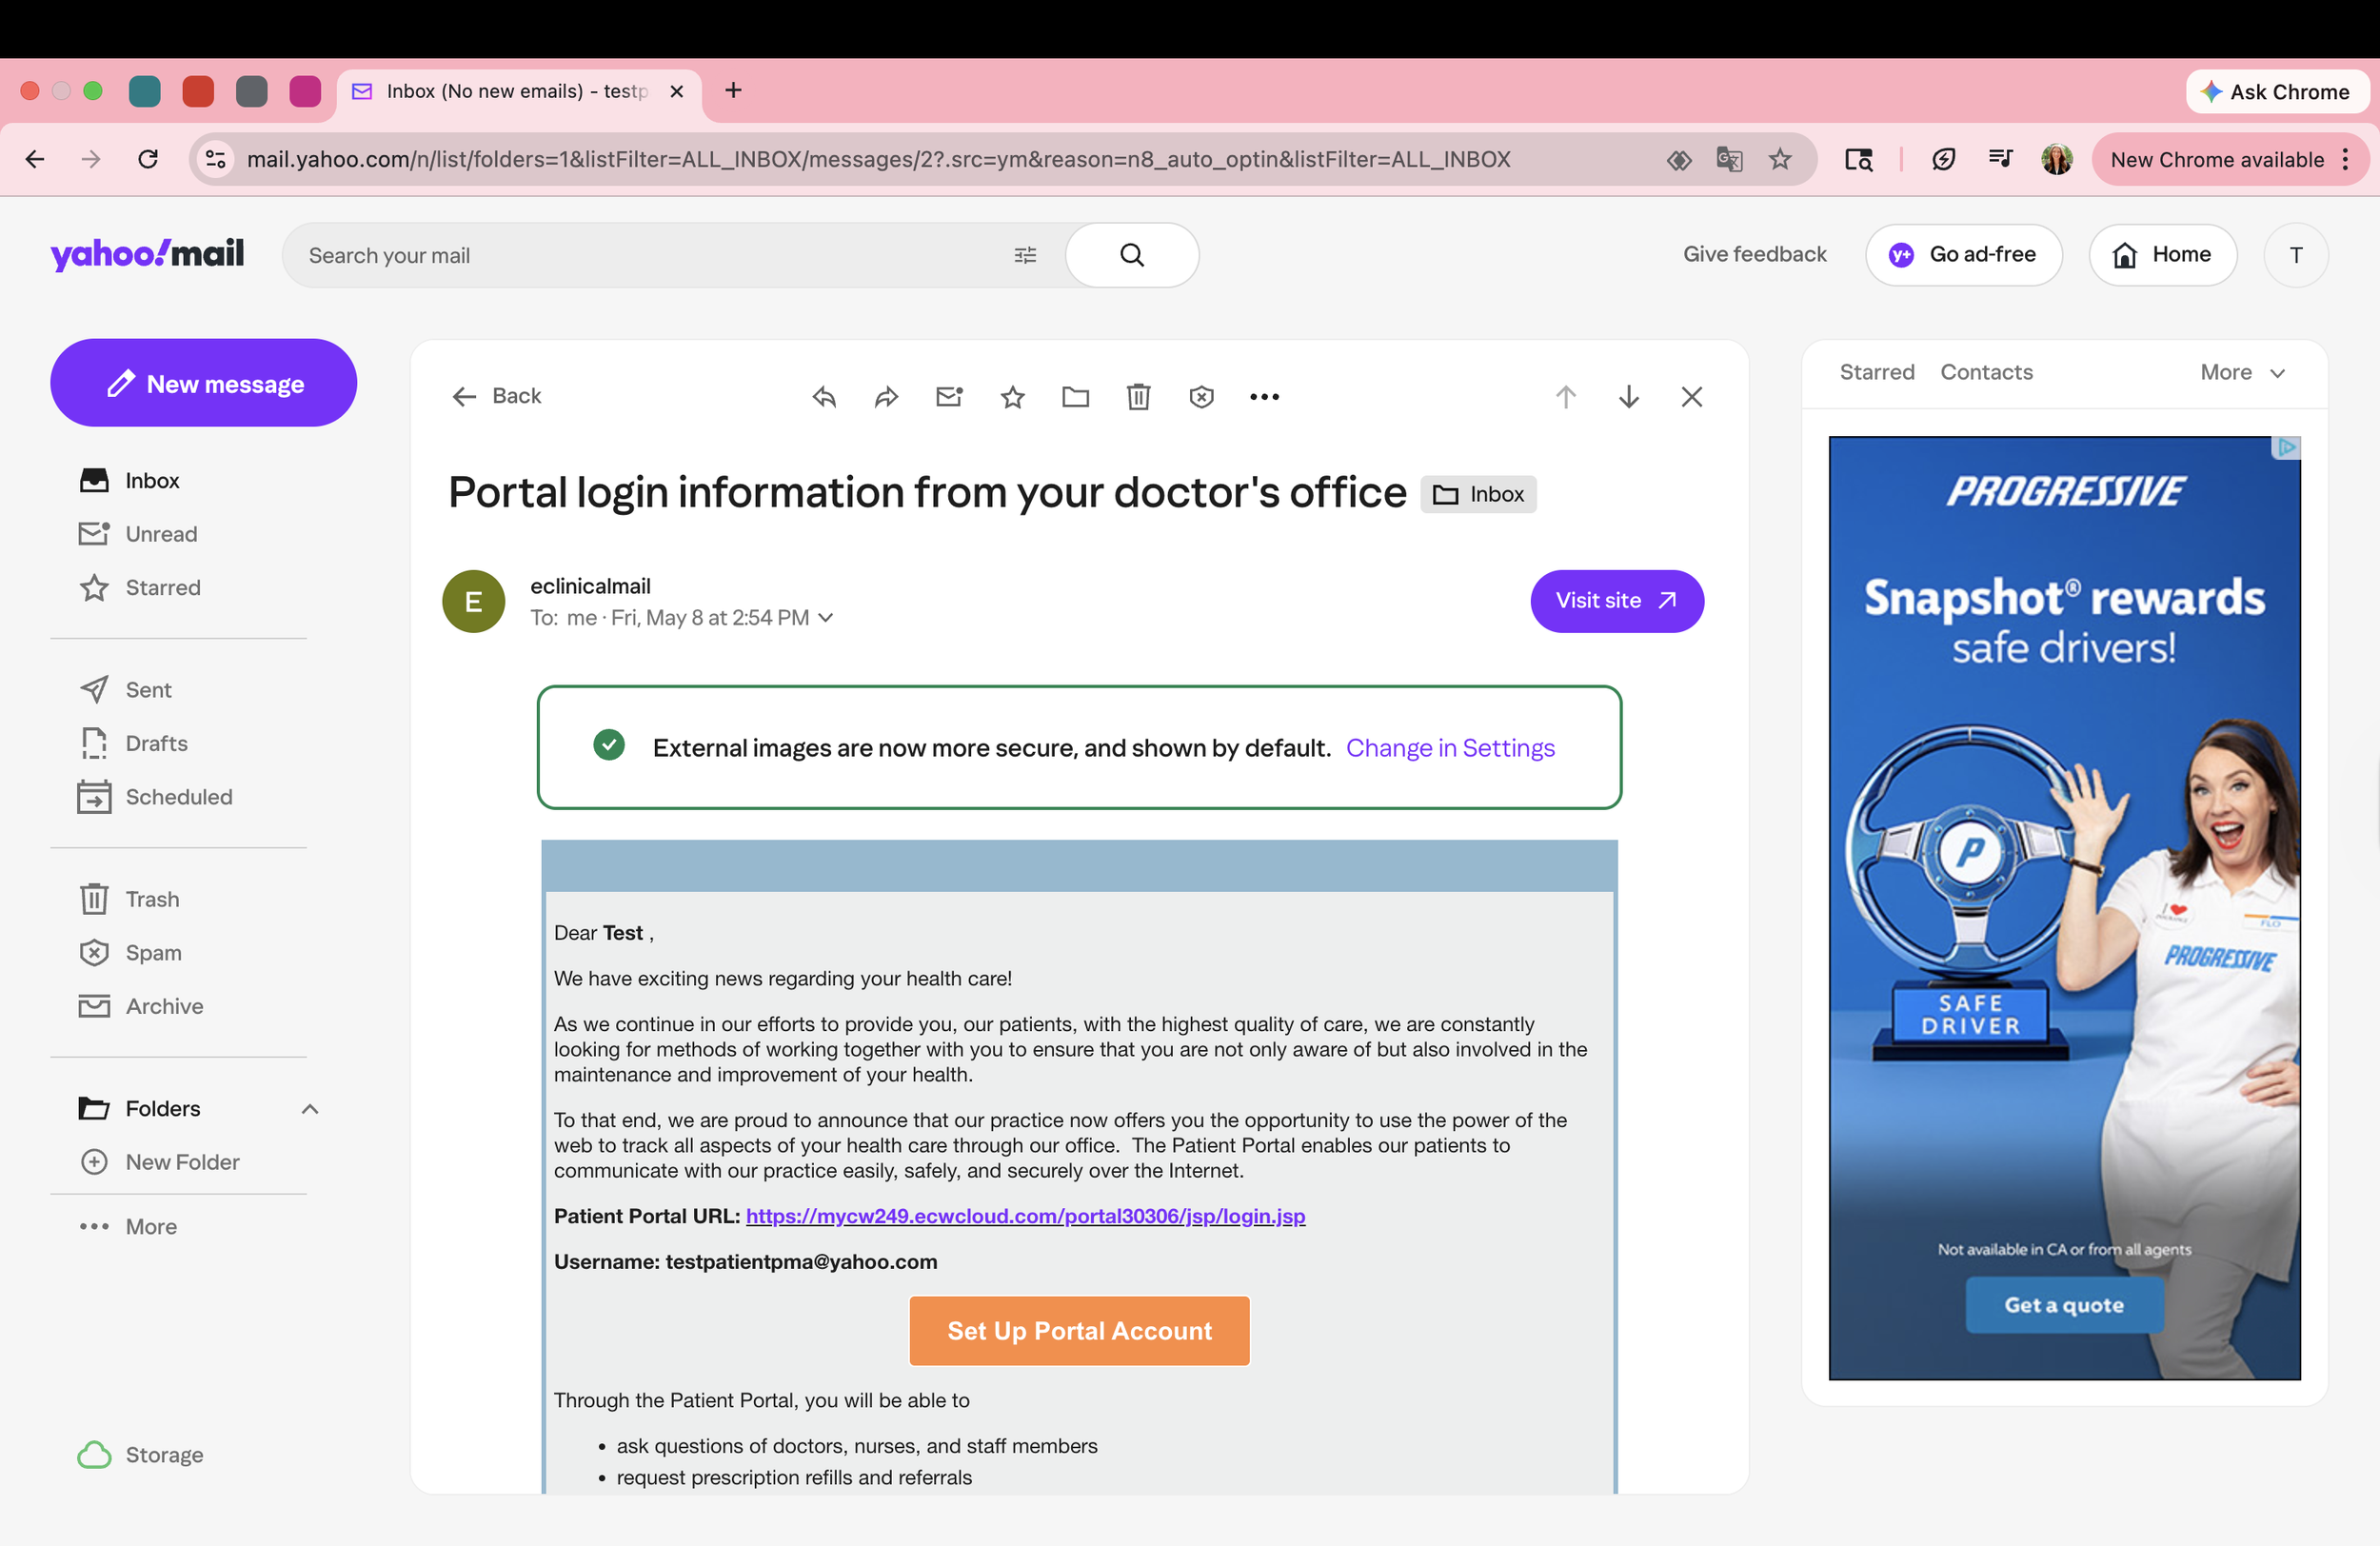Open the Starred folder in sidebar
This screenshot has width=2380, height=1546.
tap(140, 588)
